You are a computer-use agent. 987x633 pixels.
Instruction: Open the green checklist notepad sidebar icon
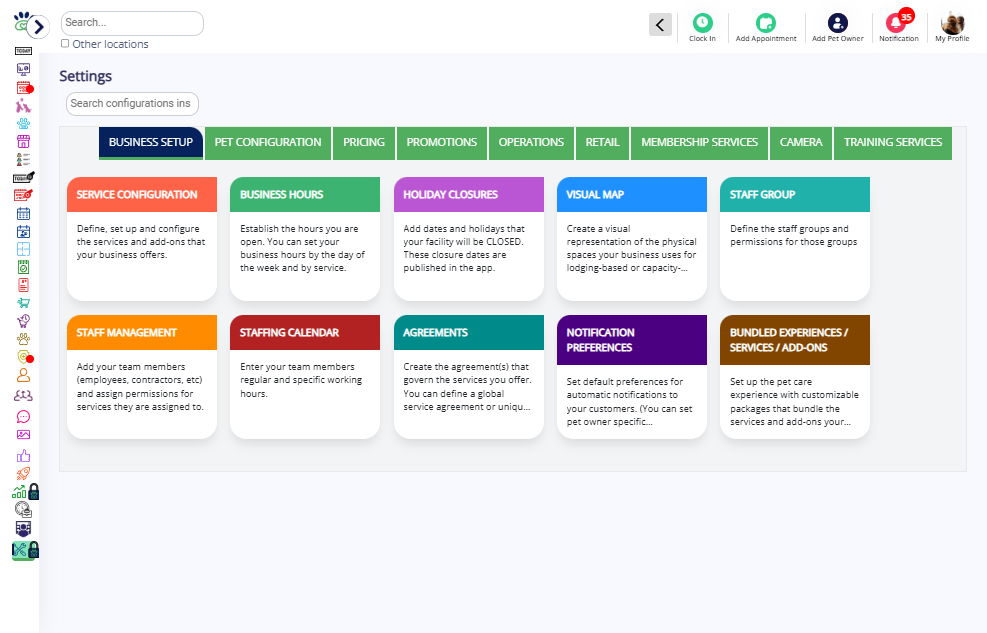23,267
